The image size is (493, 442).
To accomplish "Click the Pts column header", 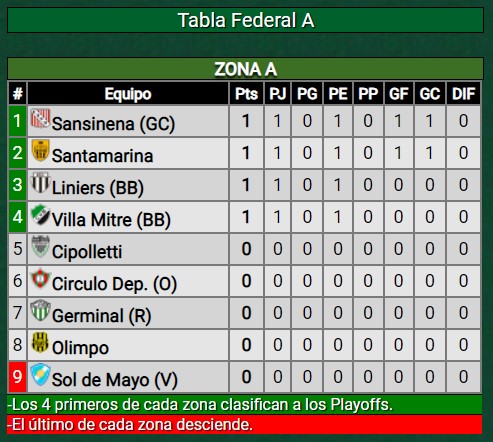I will click(246, 94).
